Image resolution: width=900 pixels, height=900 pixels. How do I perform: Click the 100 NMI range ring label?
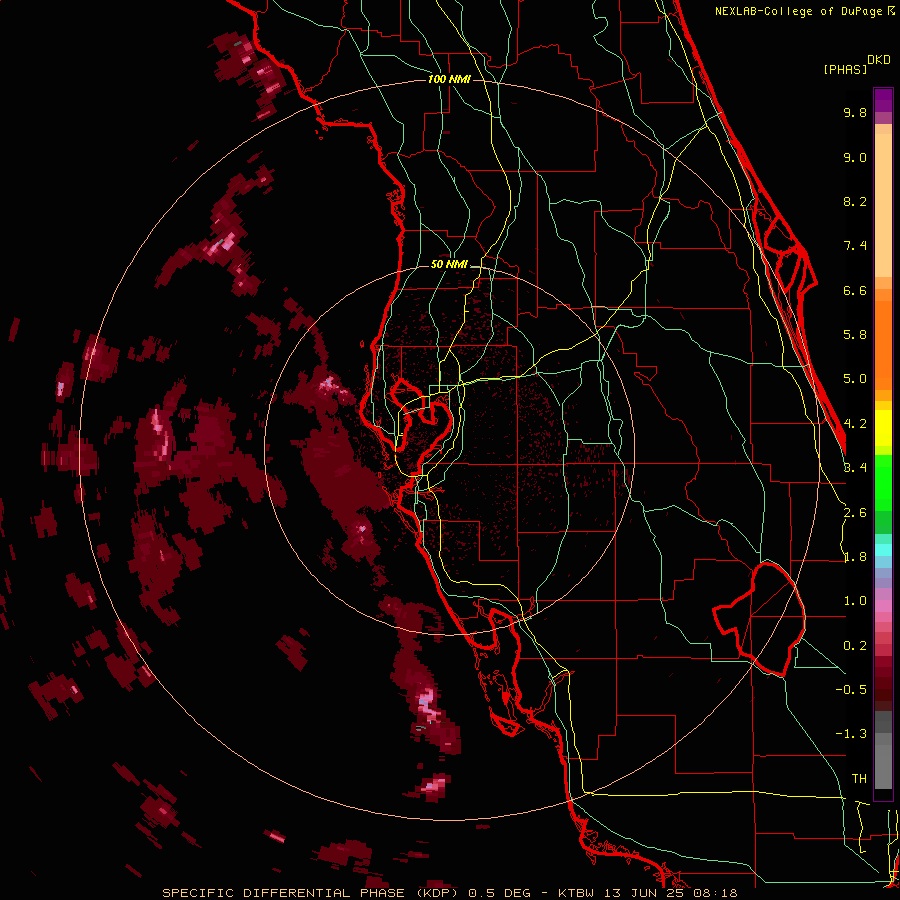(x=449, y=79)
